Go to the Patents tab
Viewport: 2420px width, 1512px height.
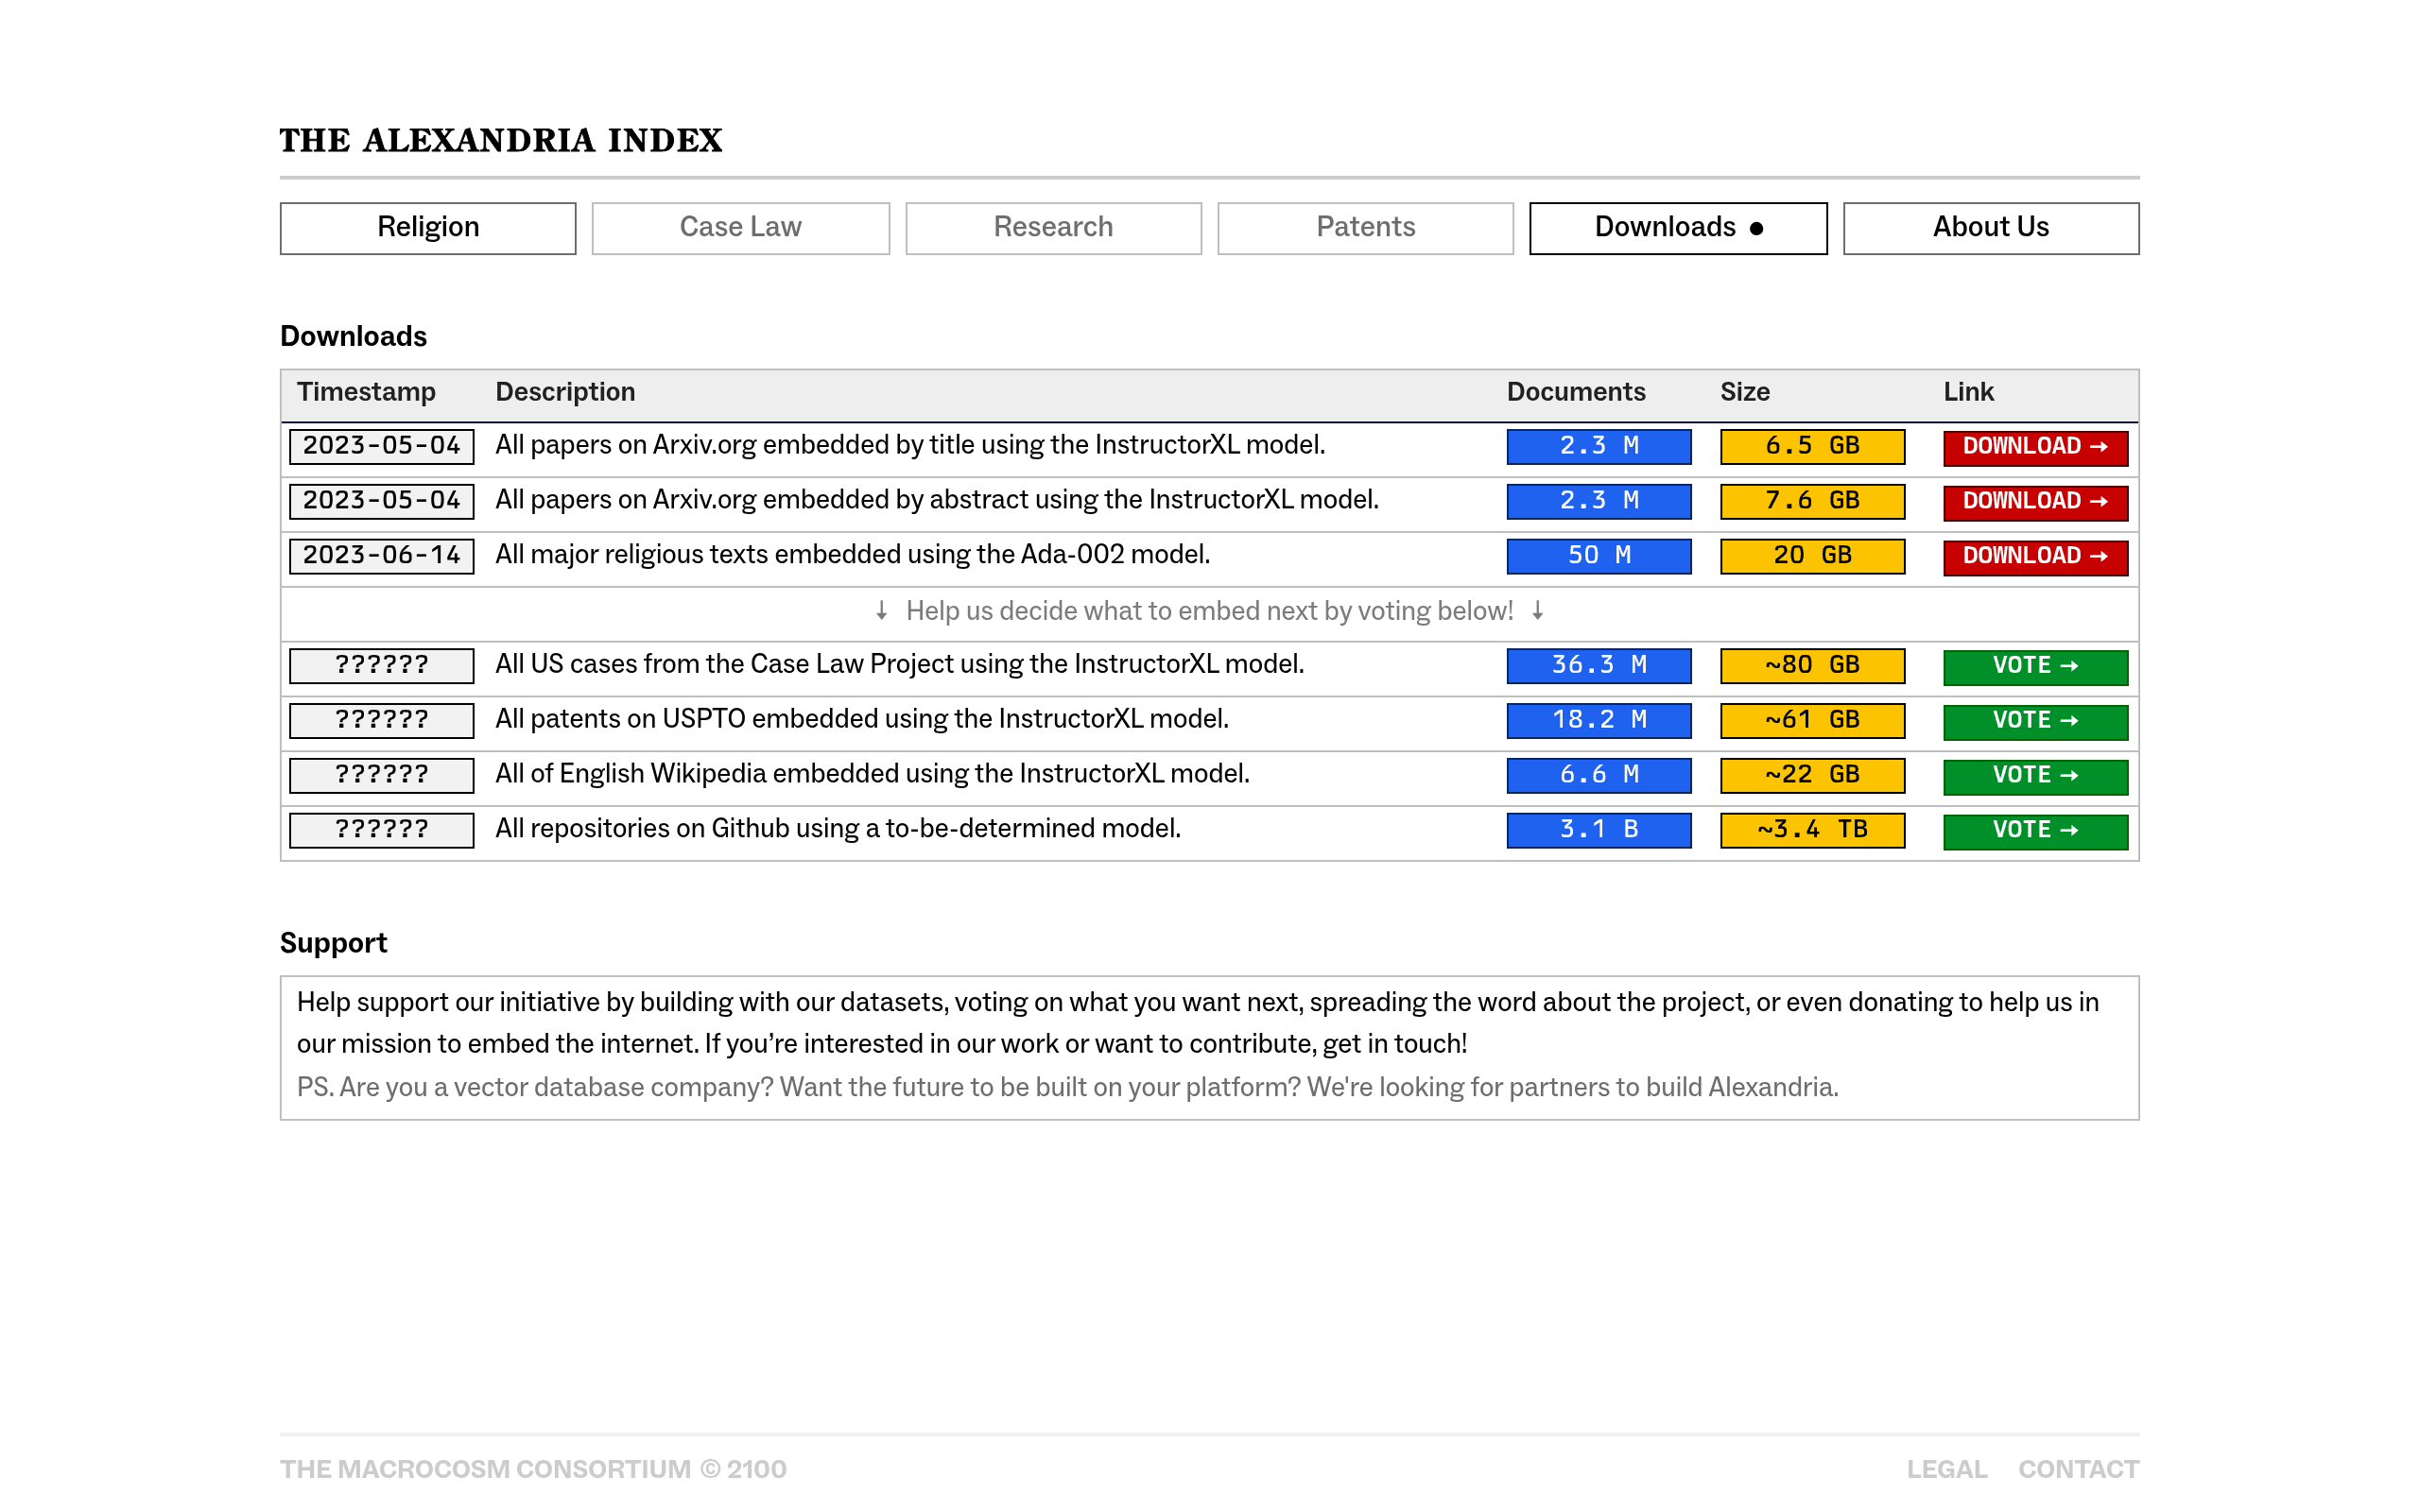(x=1365, y=228)
